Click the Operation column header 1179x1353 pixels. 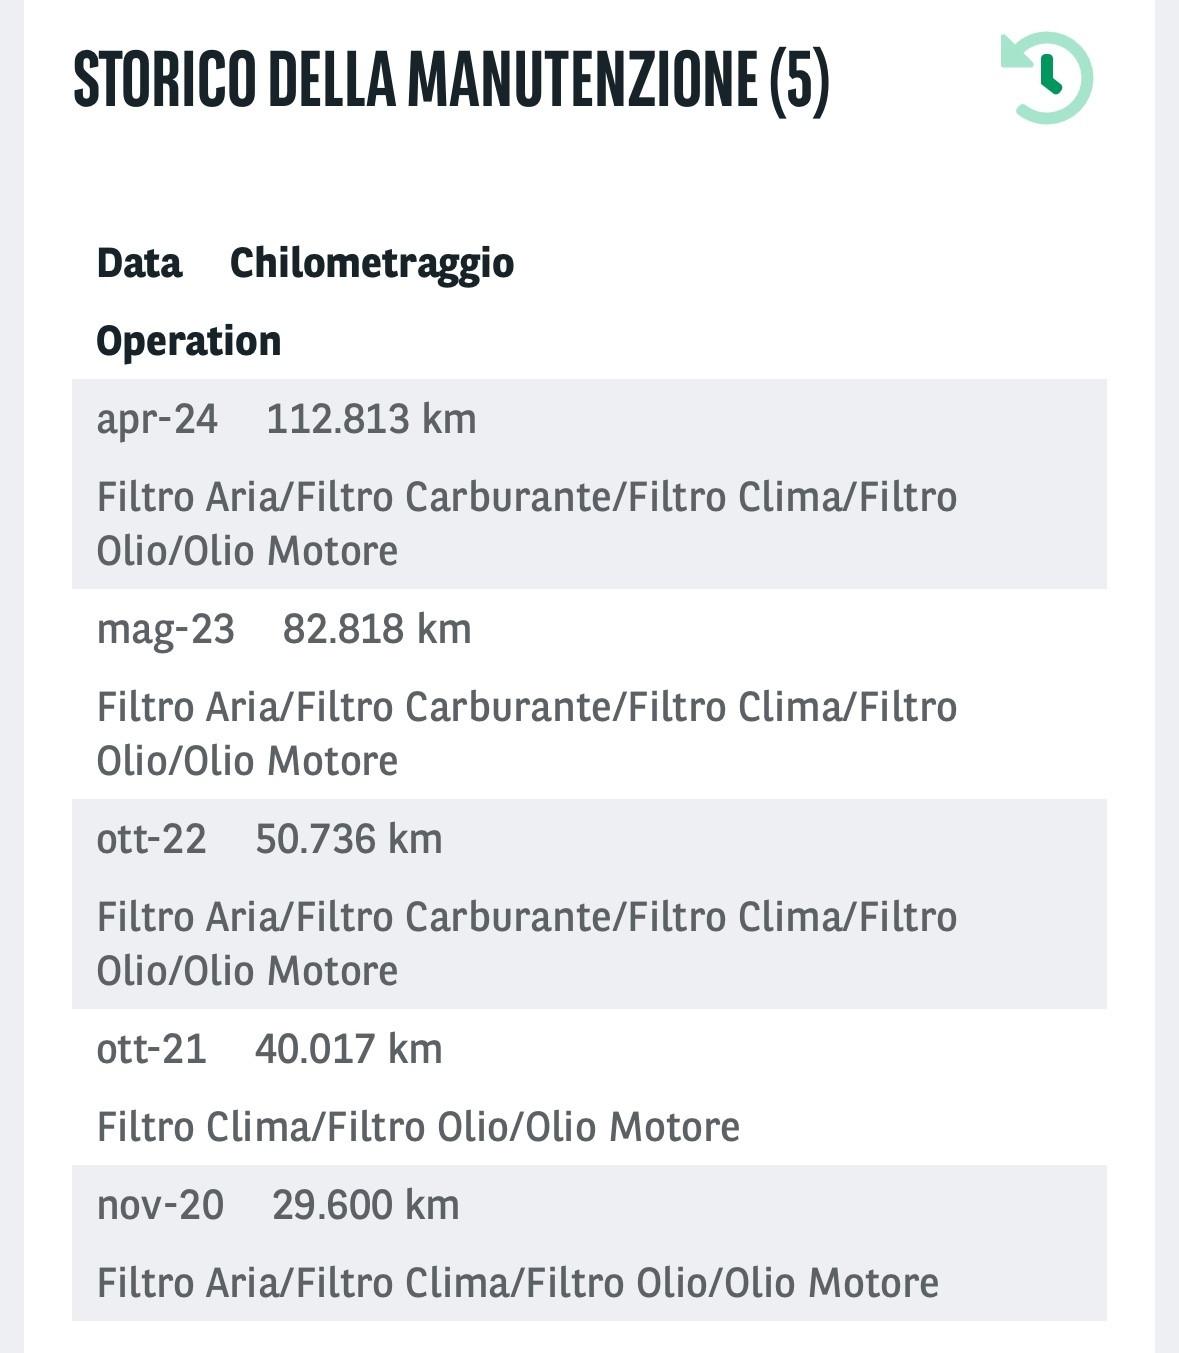pyautogui.click(x=189, y=342)
